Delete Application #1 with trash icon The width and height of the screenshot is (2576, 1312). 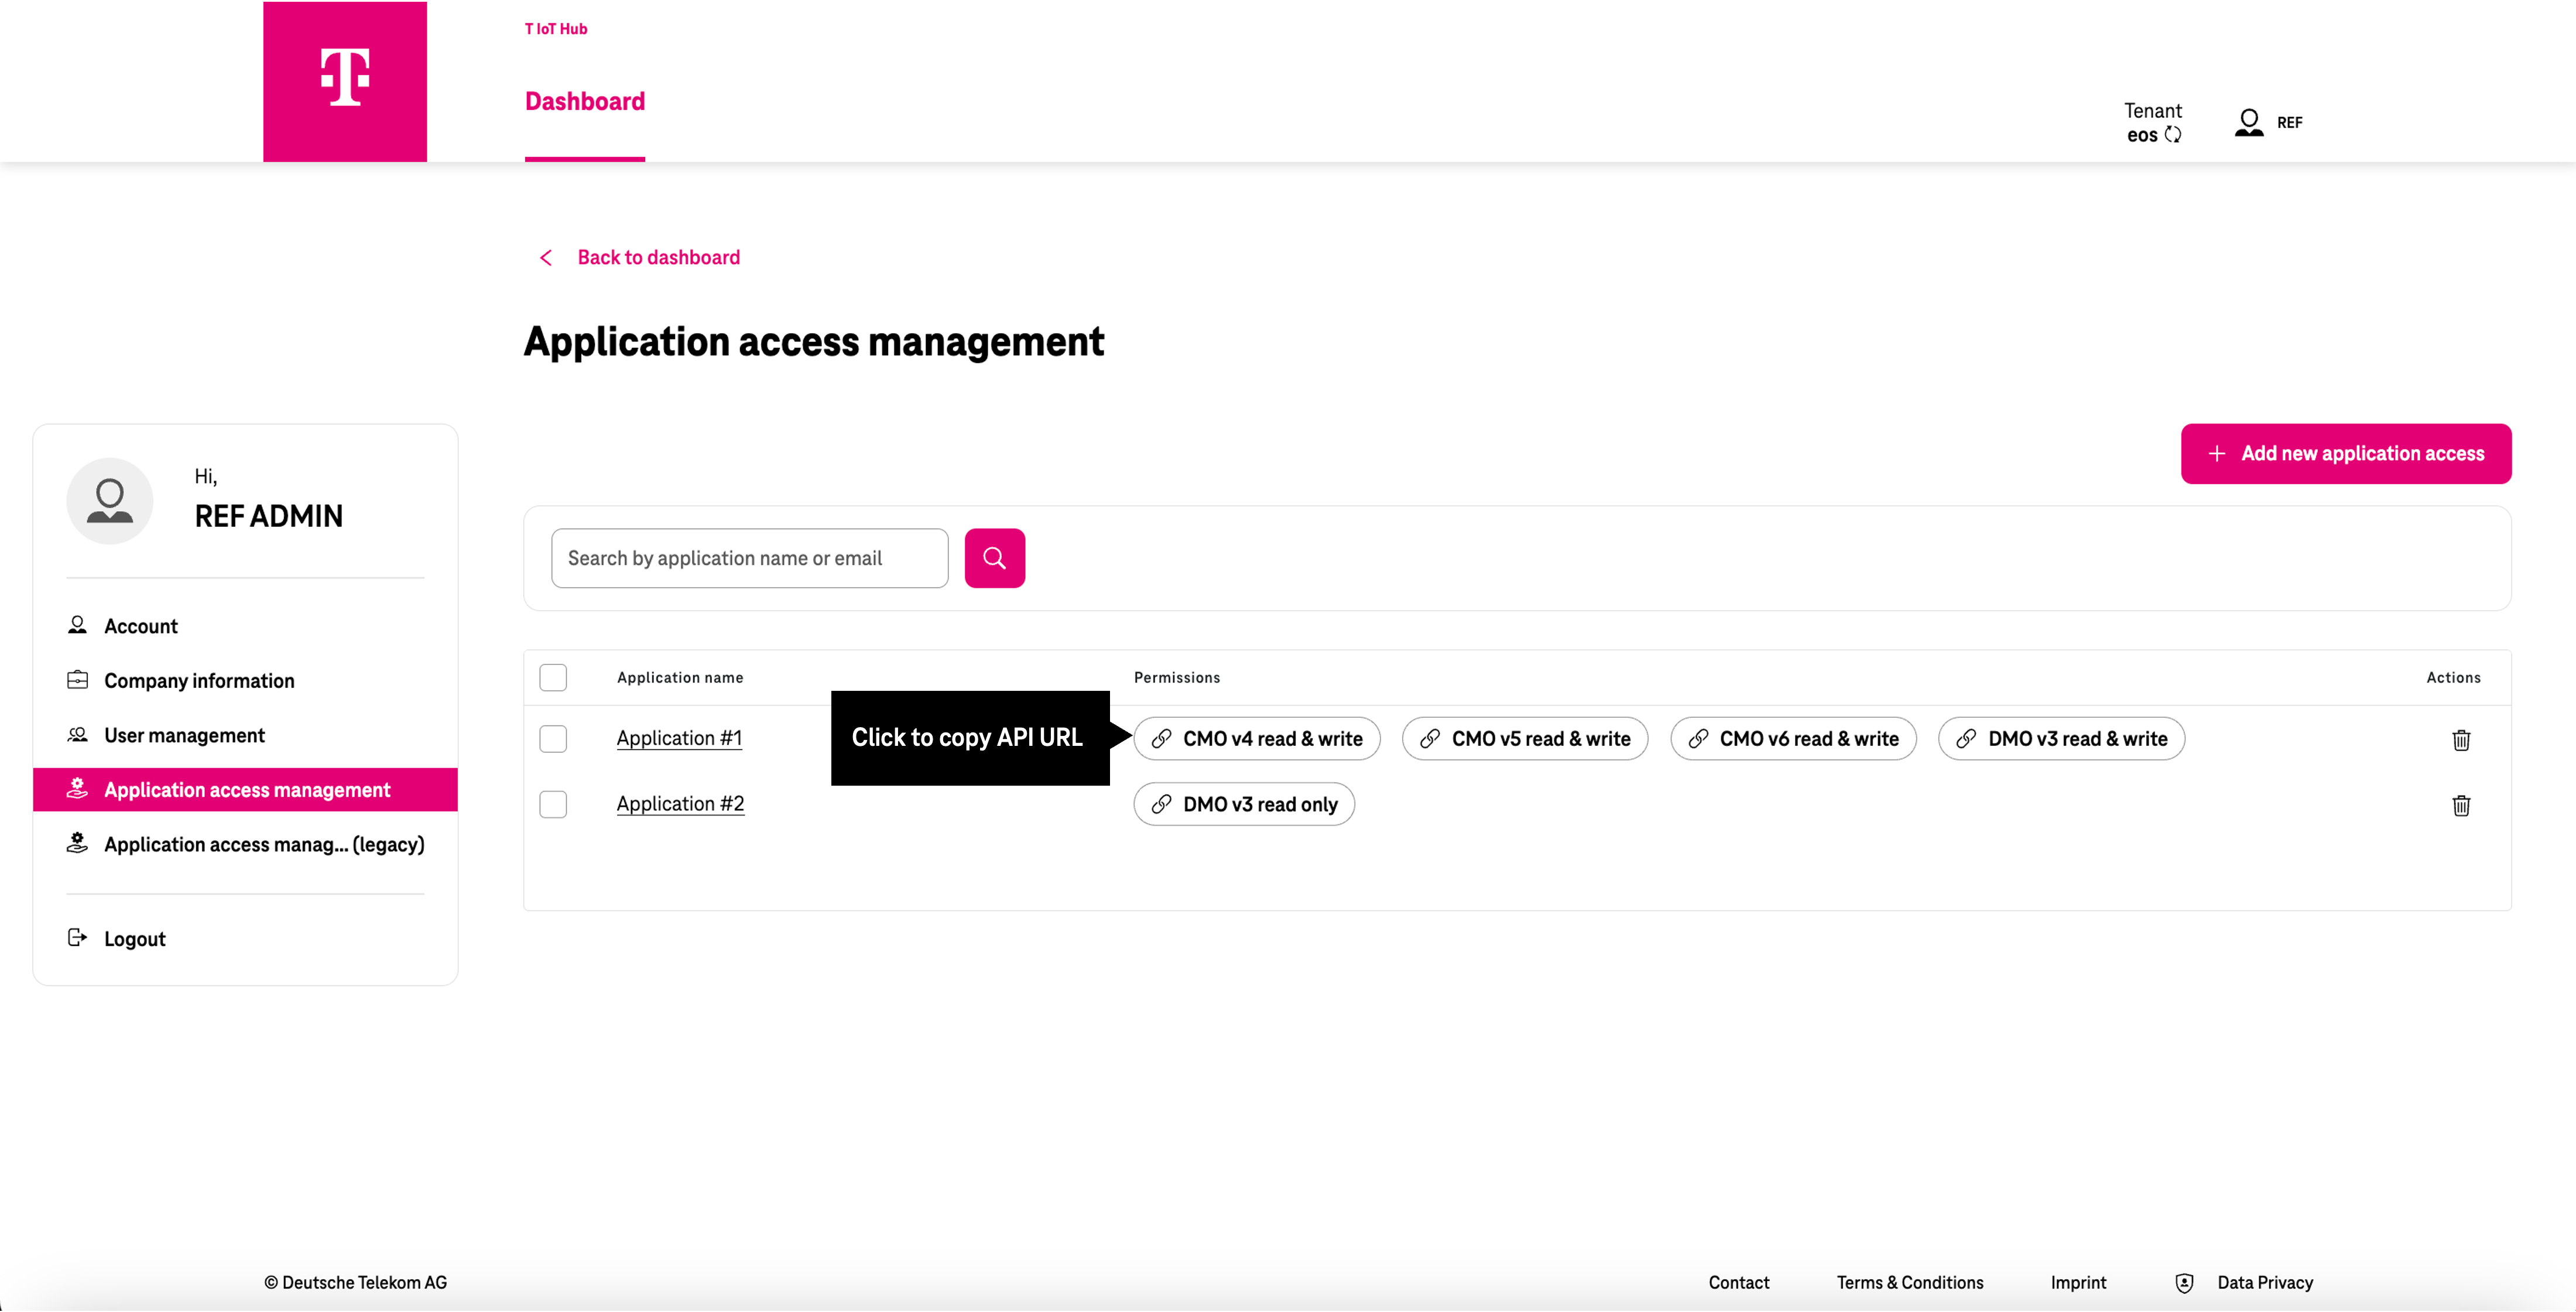(x=2461, y=740)
